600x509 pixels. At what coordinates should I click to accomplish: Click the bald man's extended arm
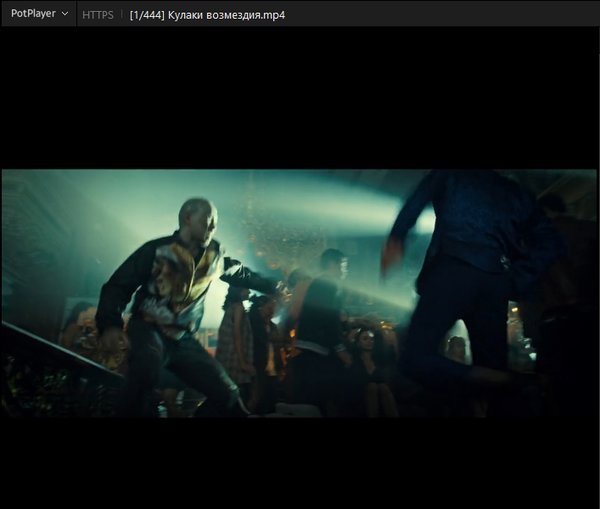[x=252, y=277]
